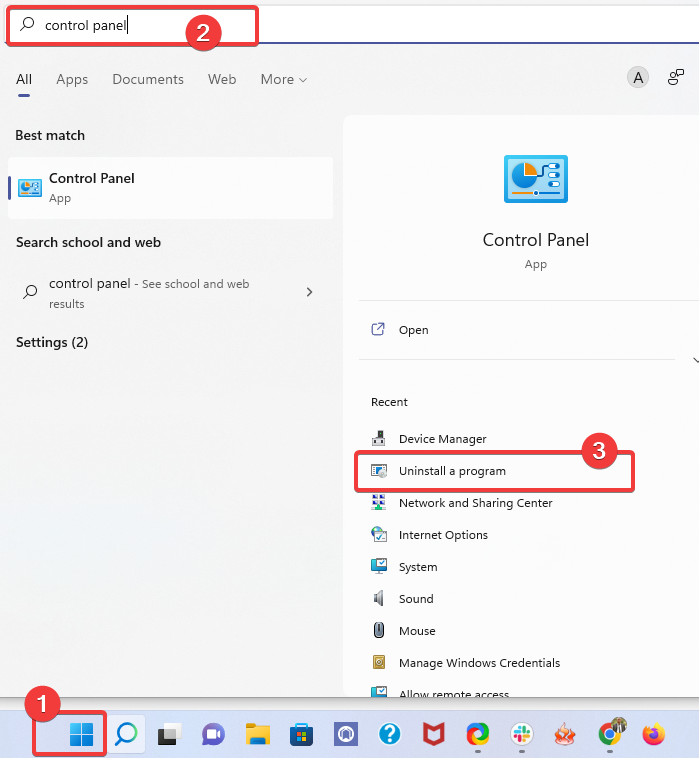
Task: Open the taskbar Search icon
Action: (x=126, y=734)
